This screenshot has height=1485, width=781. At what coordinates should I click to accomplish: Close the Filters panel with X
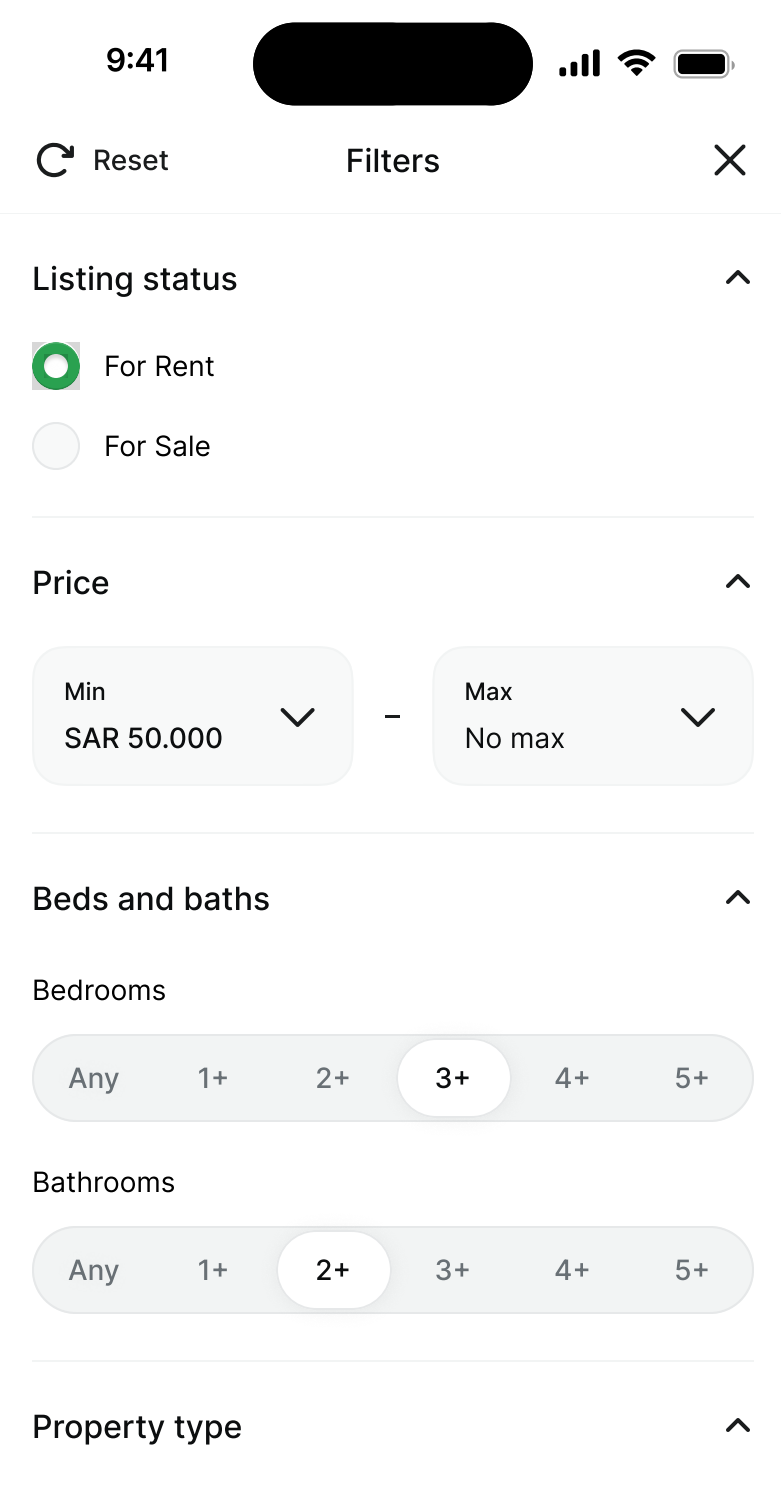pyautogui.click(x=730, y=160)
